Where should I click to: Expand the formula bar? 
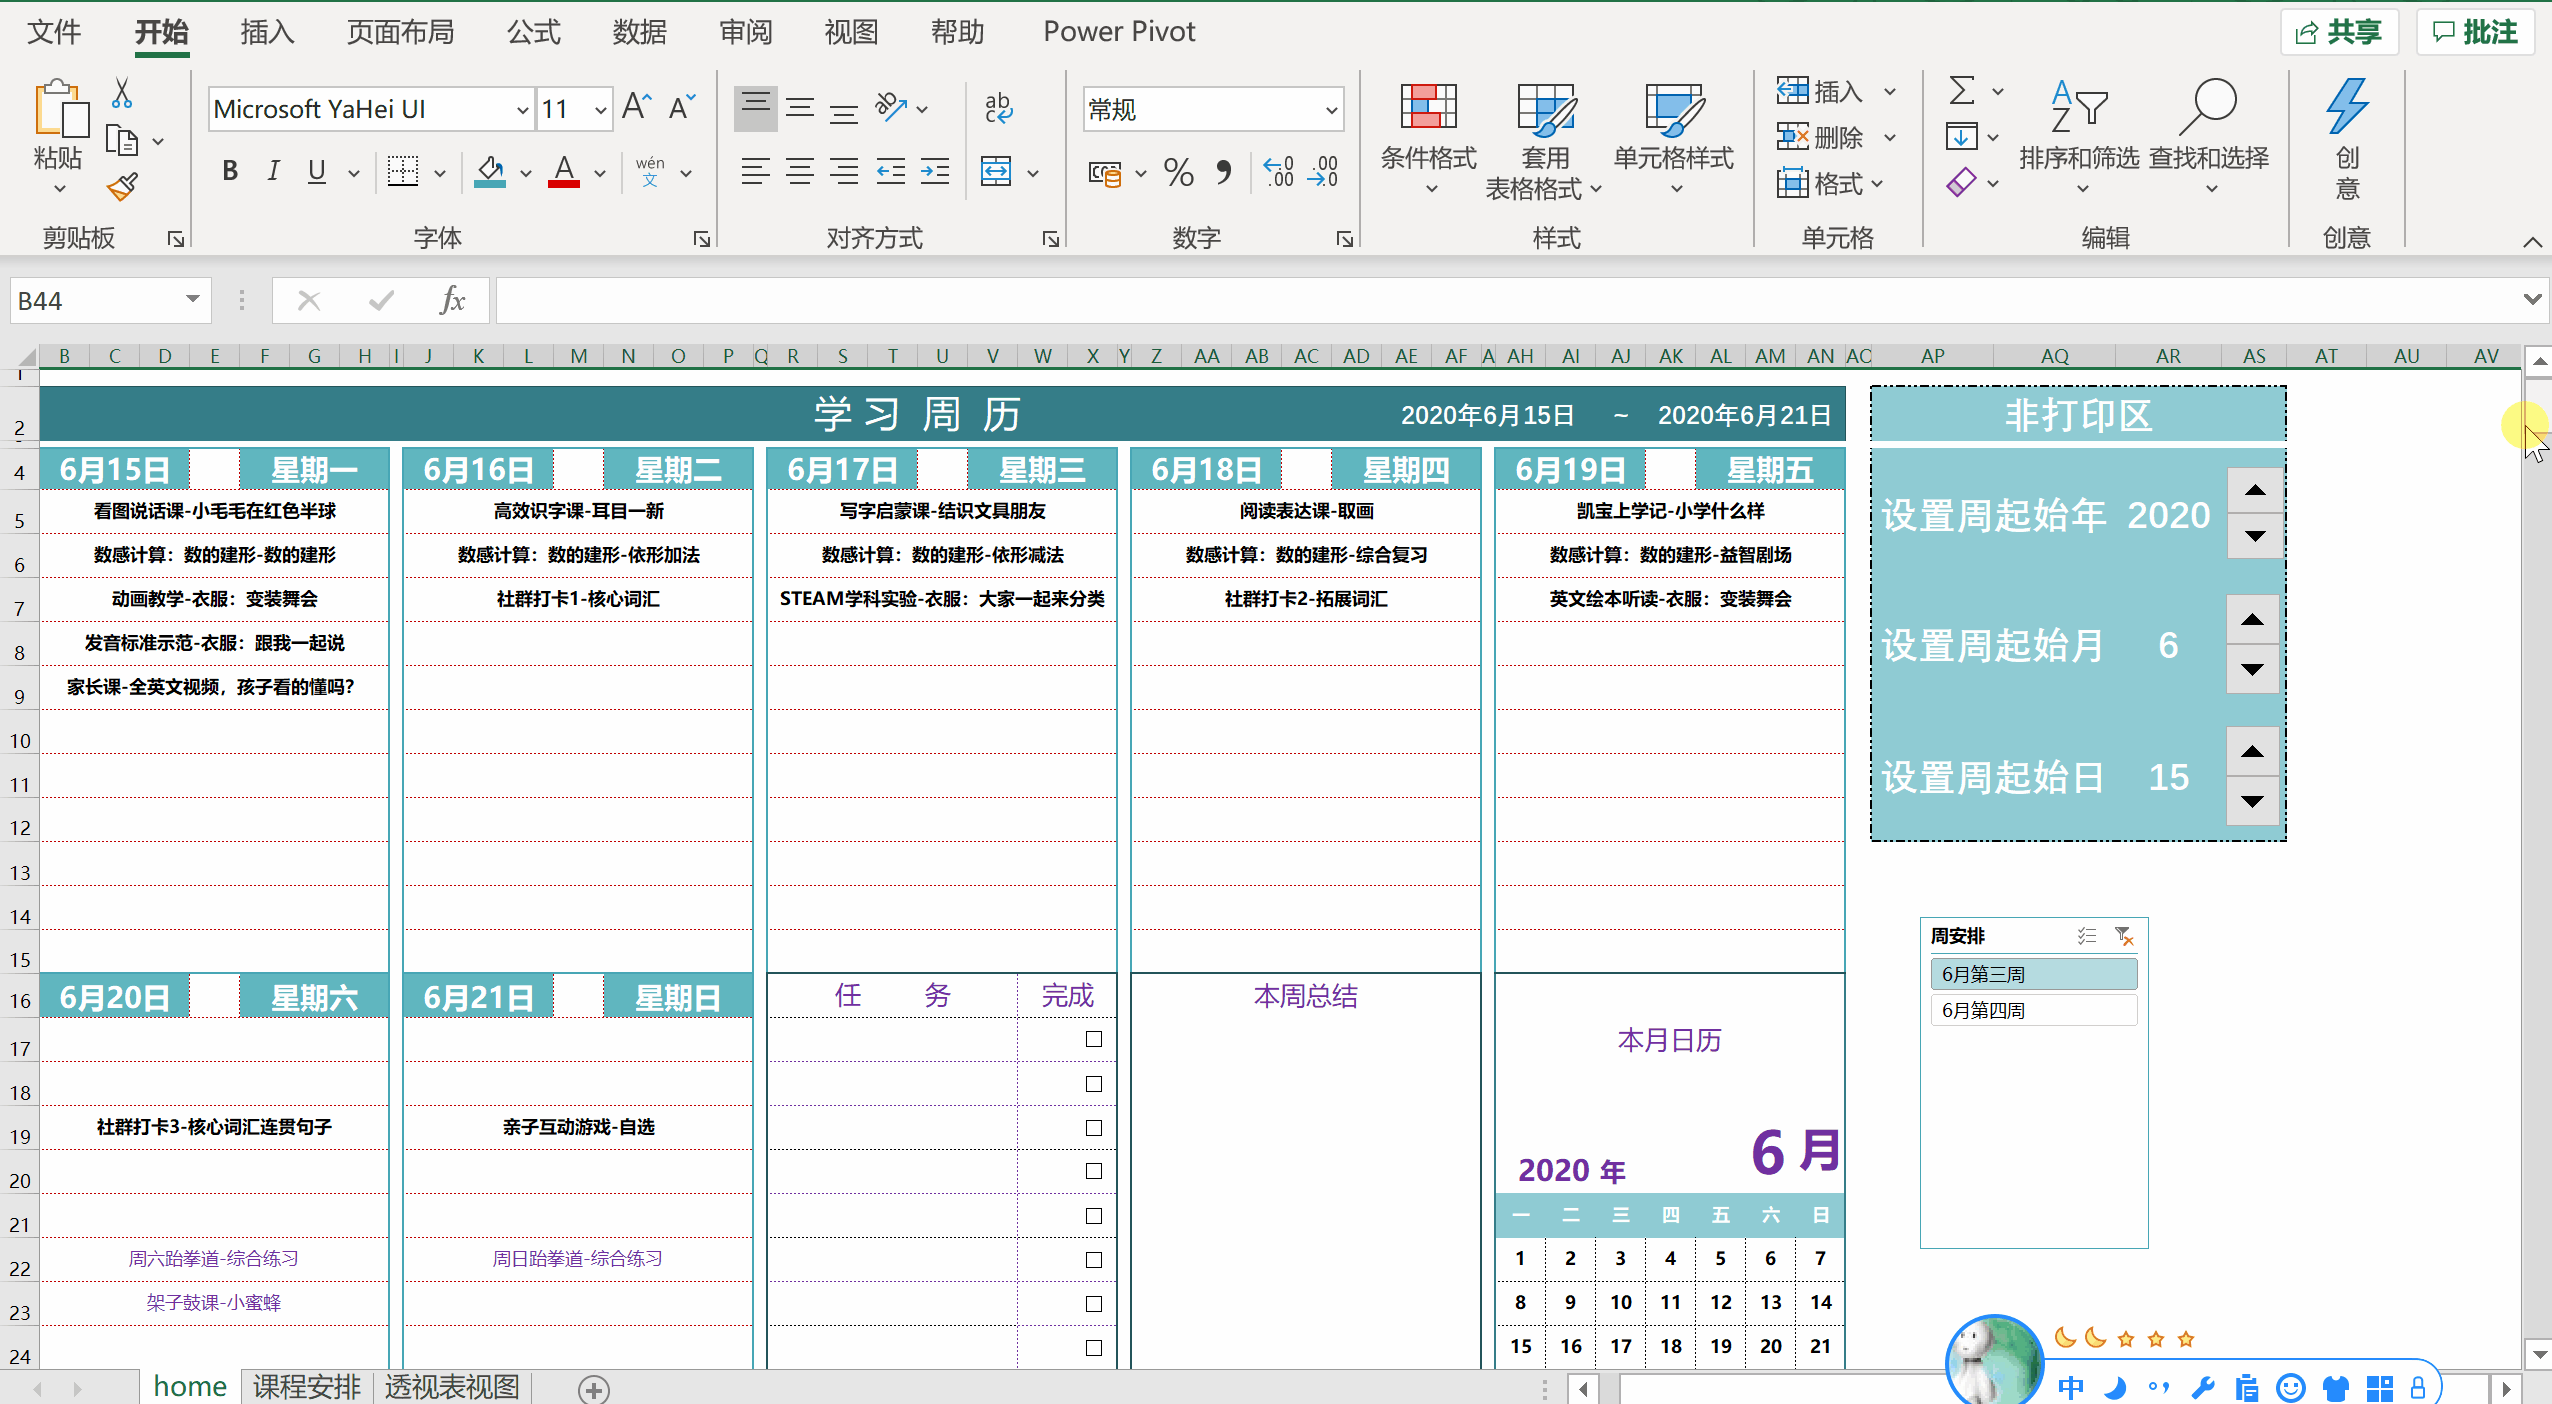(x=2532, y=299)
